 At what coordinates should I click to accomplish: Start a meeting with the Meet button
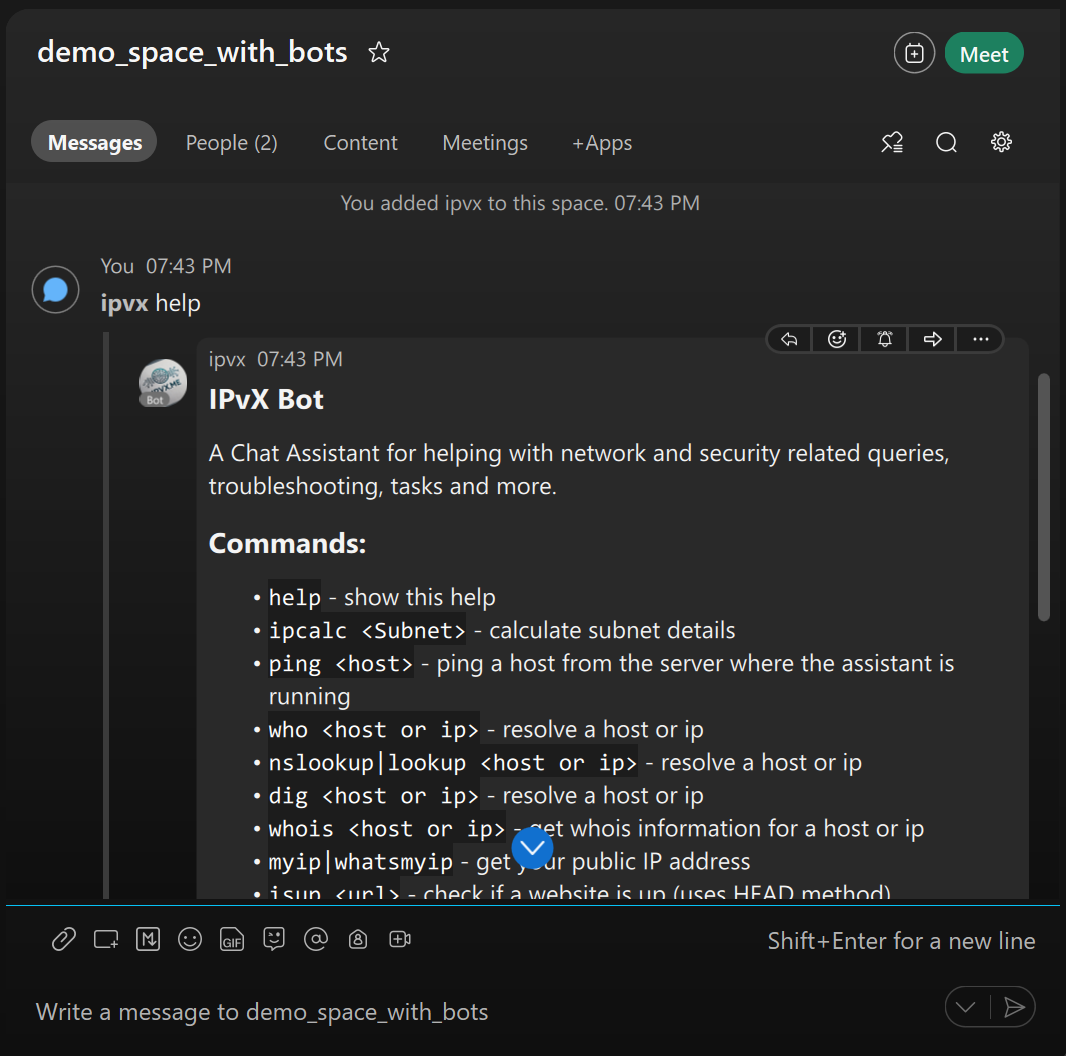(x=983, y=54)
